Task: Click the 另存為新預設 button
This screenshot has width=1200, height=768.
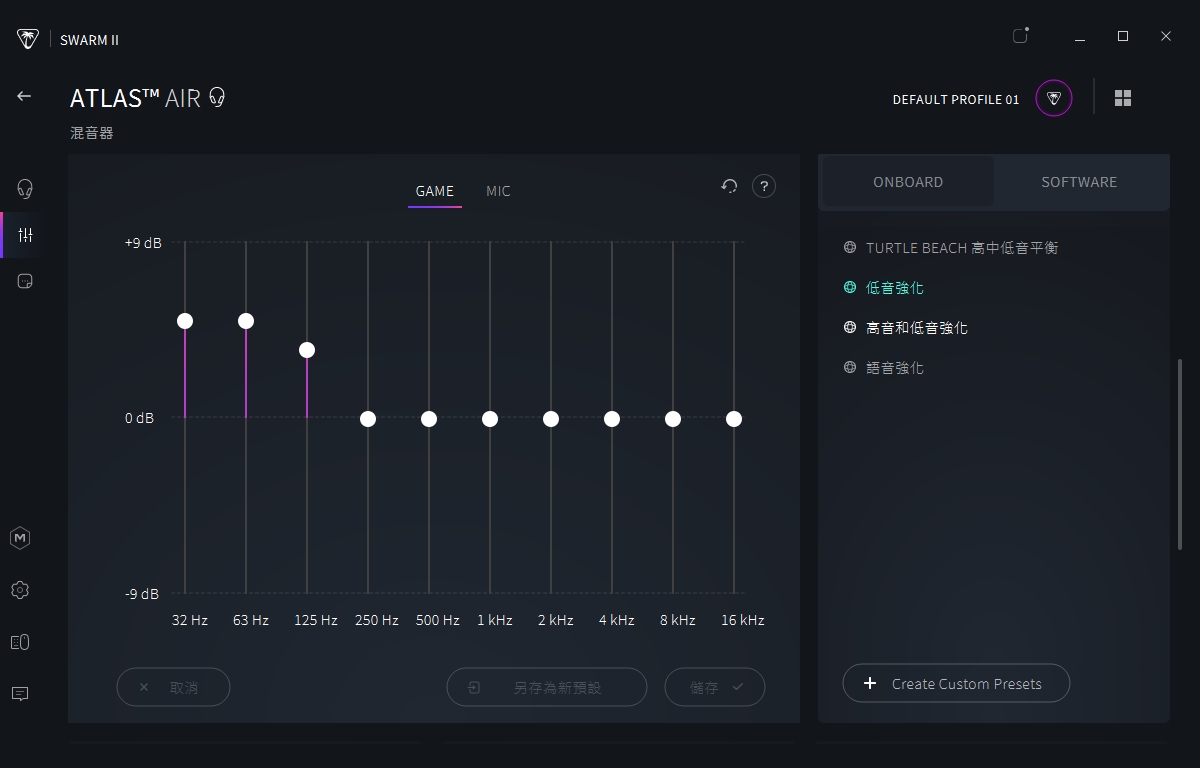Action: point(546,687)
